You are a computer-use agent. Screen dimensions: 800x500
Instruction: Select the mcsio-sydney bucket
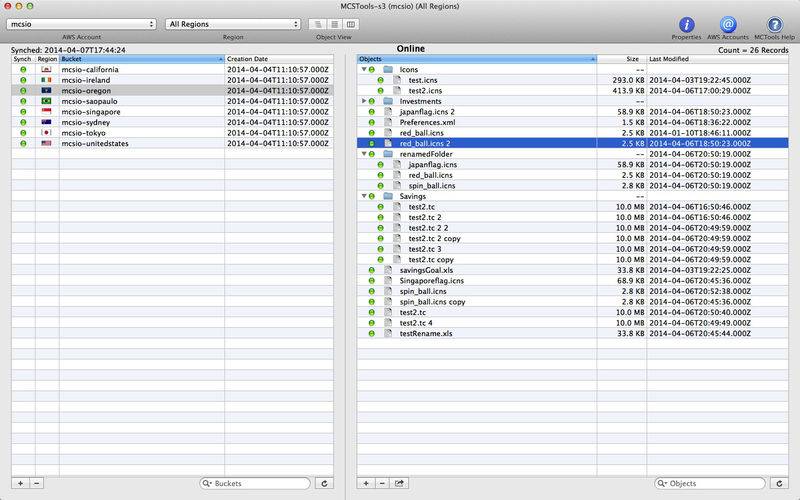pyautogui.click(x=172, y=122)
